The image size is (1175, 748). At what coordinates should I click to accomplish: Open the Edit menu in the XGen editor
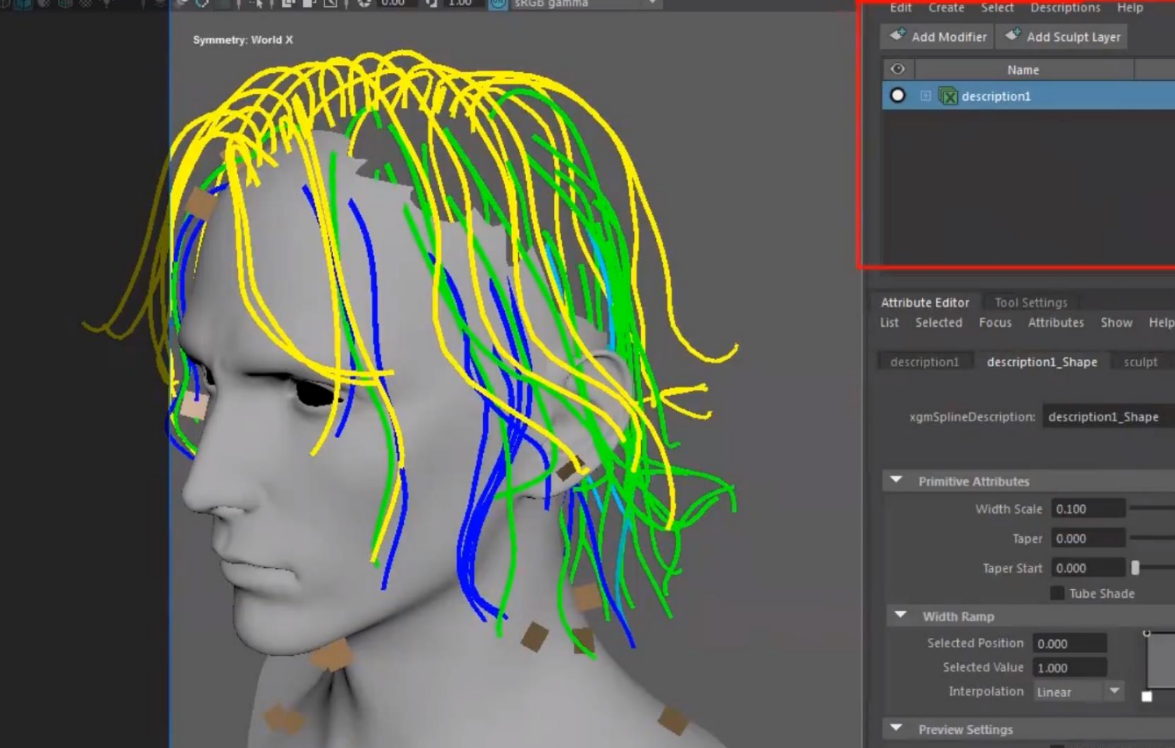[x=900, y=8]
